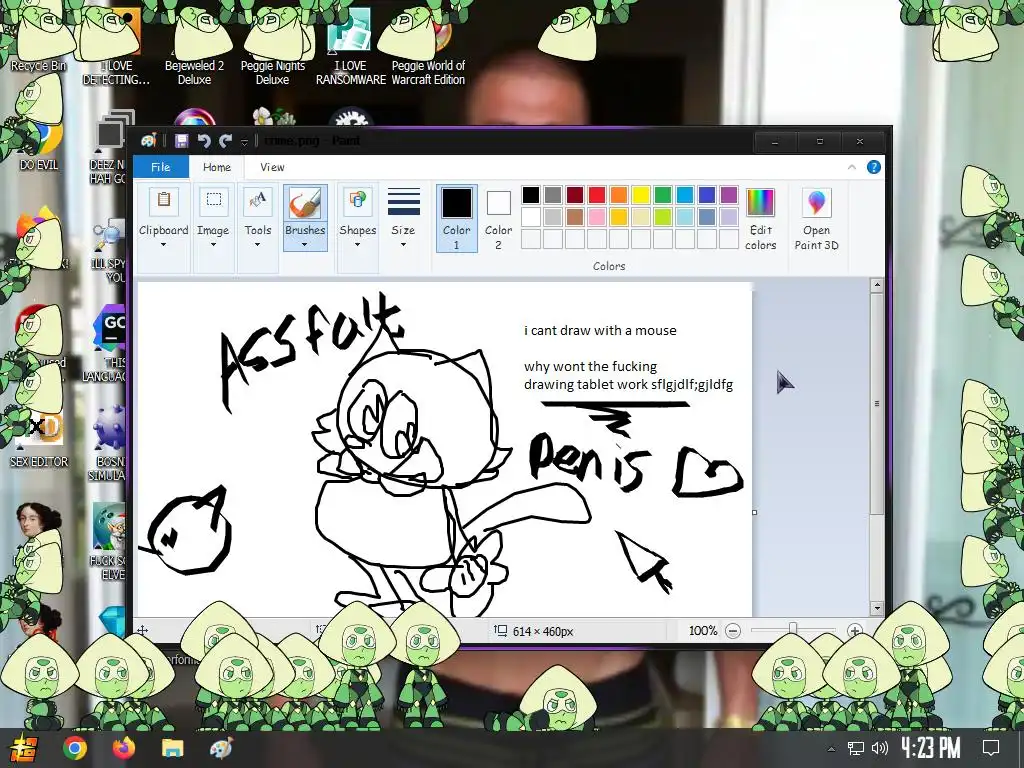Click the Paint app icon in title bar
The image size is (1024, 768).
click(149, 140)
